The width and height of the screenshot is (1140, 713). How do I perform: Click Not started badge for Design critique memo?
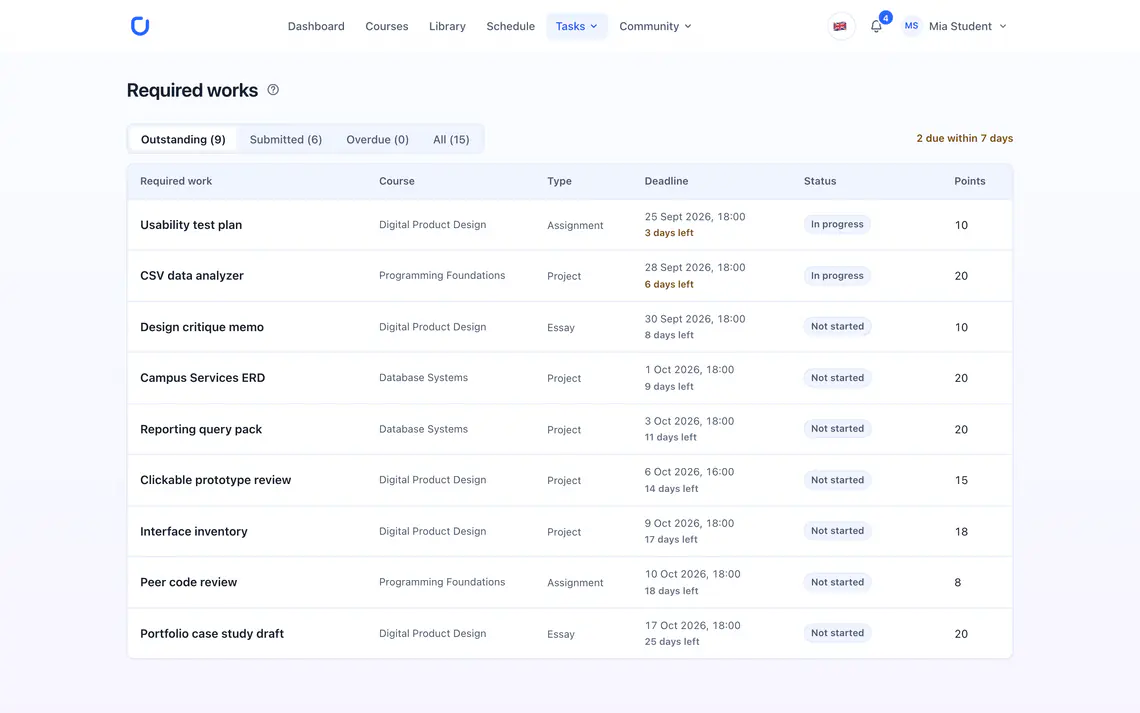(838, 326)
